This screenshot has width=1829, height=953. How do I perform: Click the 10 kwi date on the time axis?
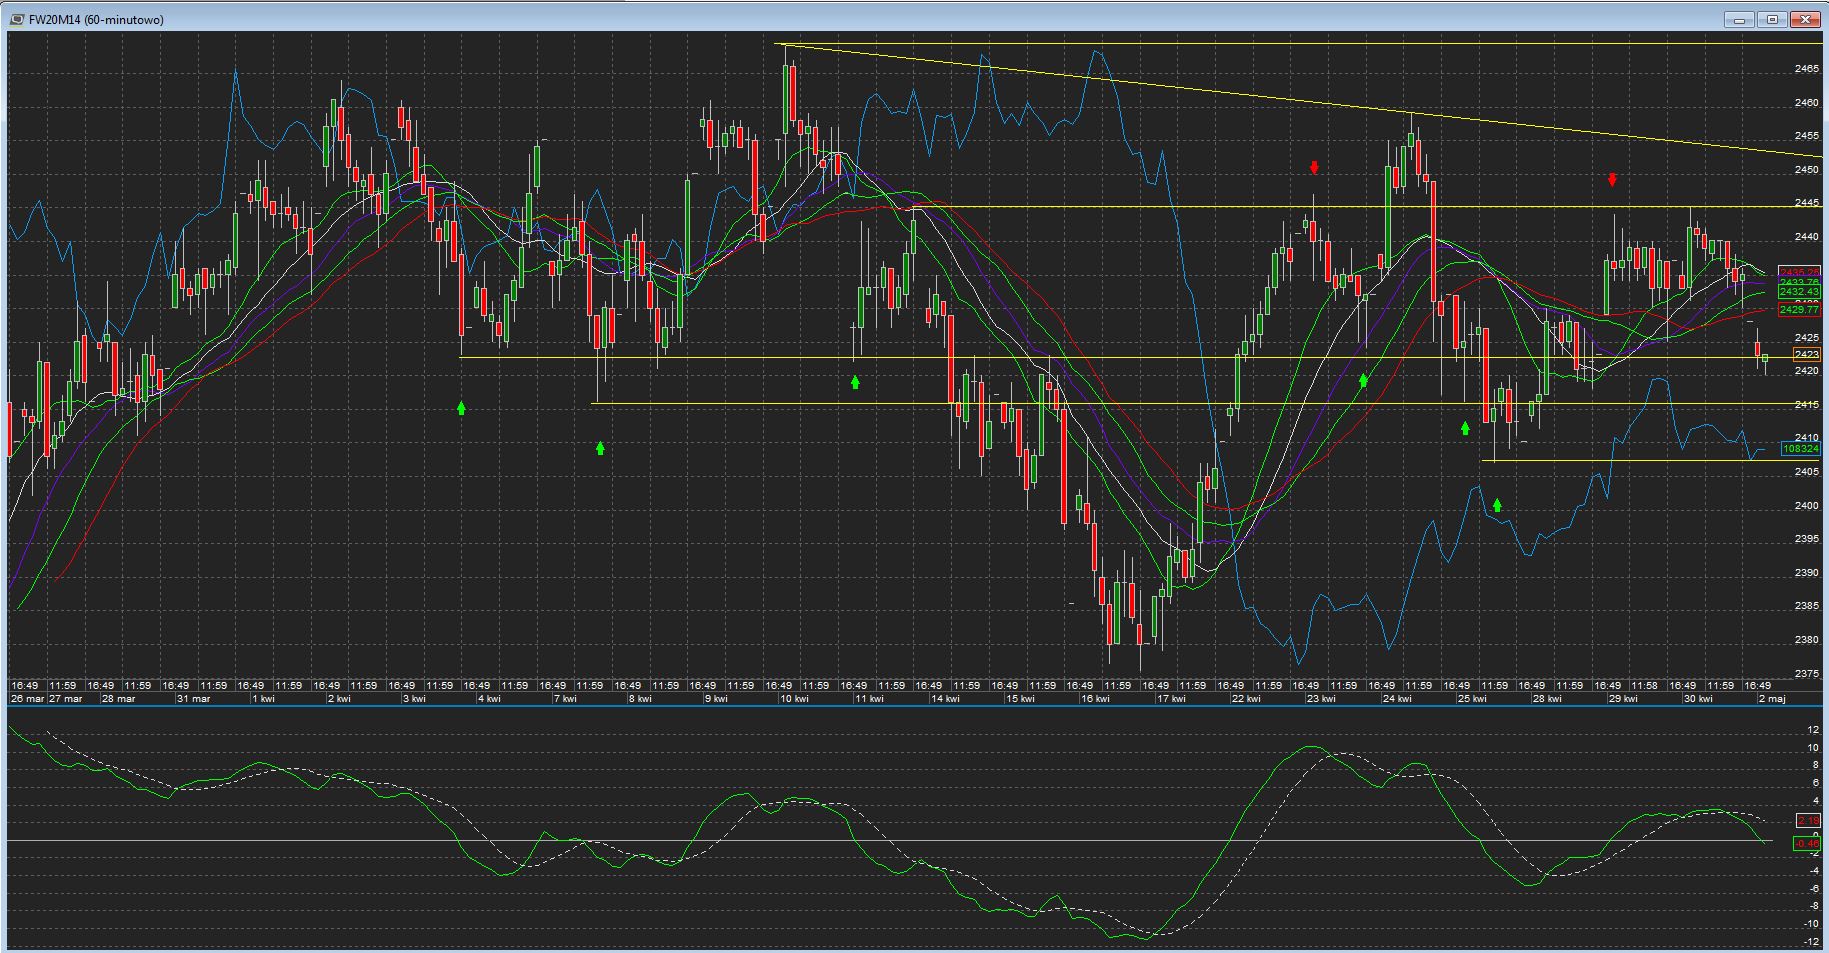[794, 699]
